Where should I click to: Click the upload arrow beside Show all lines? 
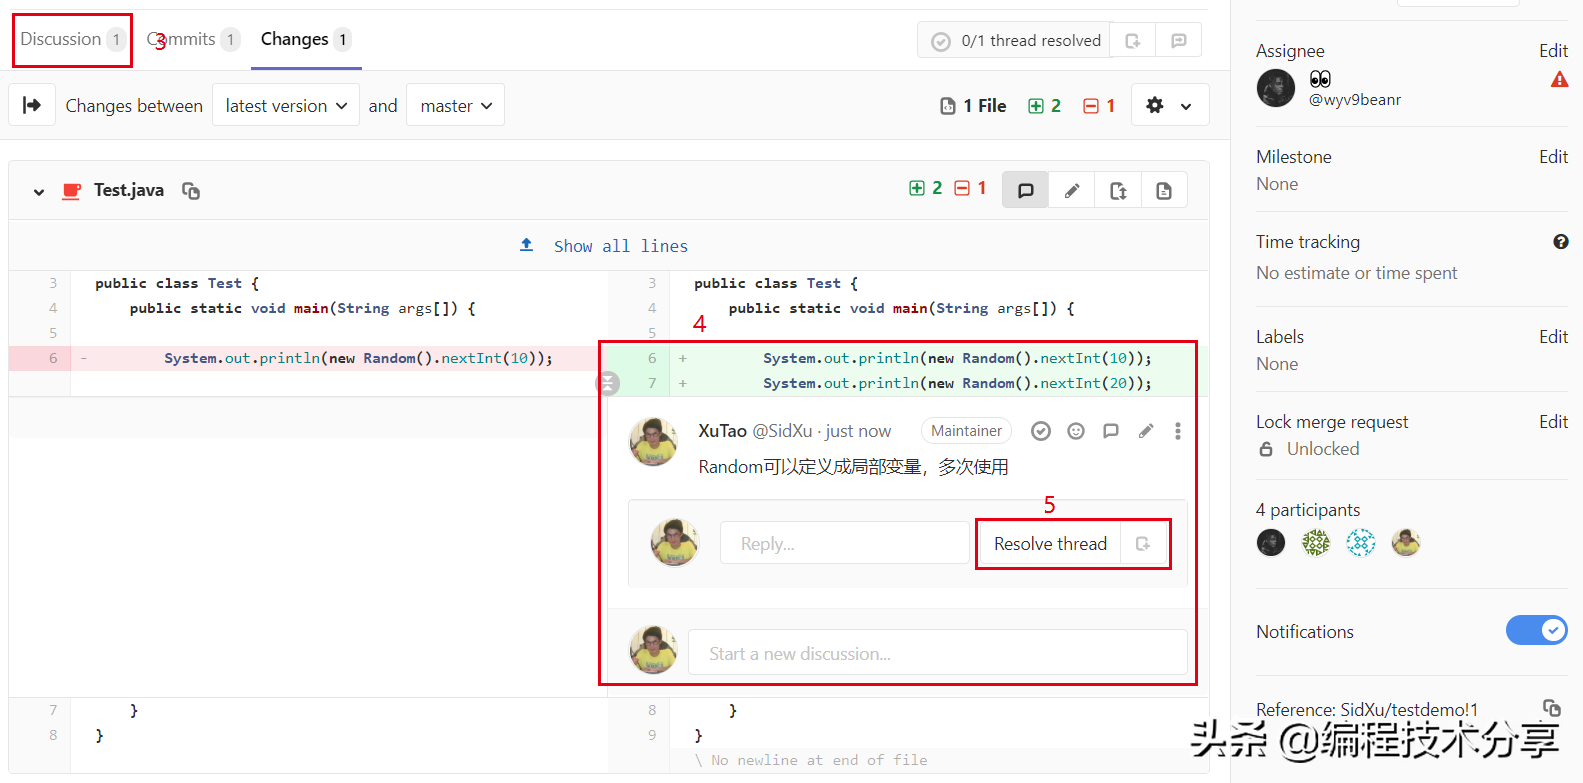click(x=527, y=245)
